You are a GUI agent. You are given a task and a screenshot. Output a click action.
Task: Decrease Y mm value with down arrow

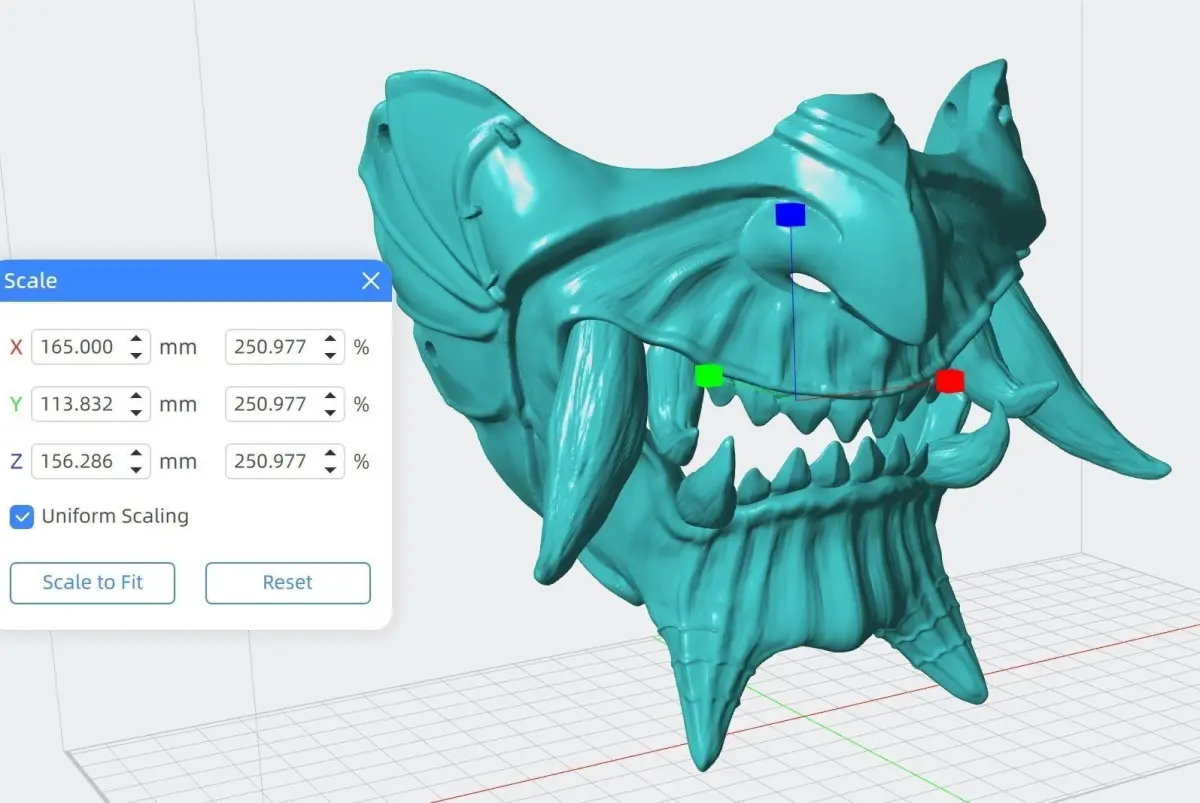pyautogui.click(x=136, y=413)
